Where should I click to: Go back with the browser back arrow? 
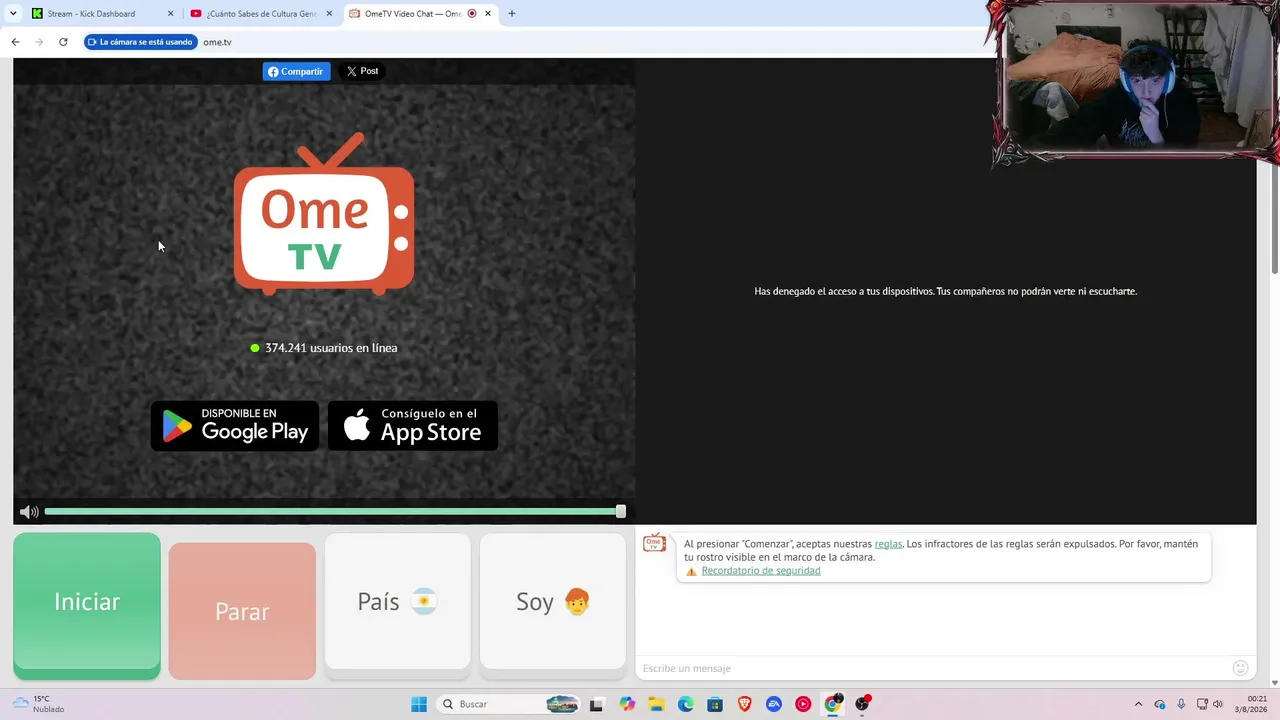[x=15, y=42]
